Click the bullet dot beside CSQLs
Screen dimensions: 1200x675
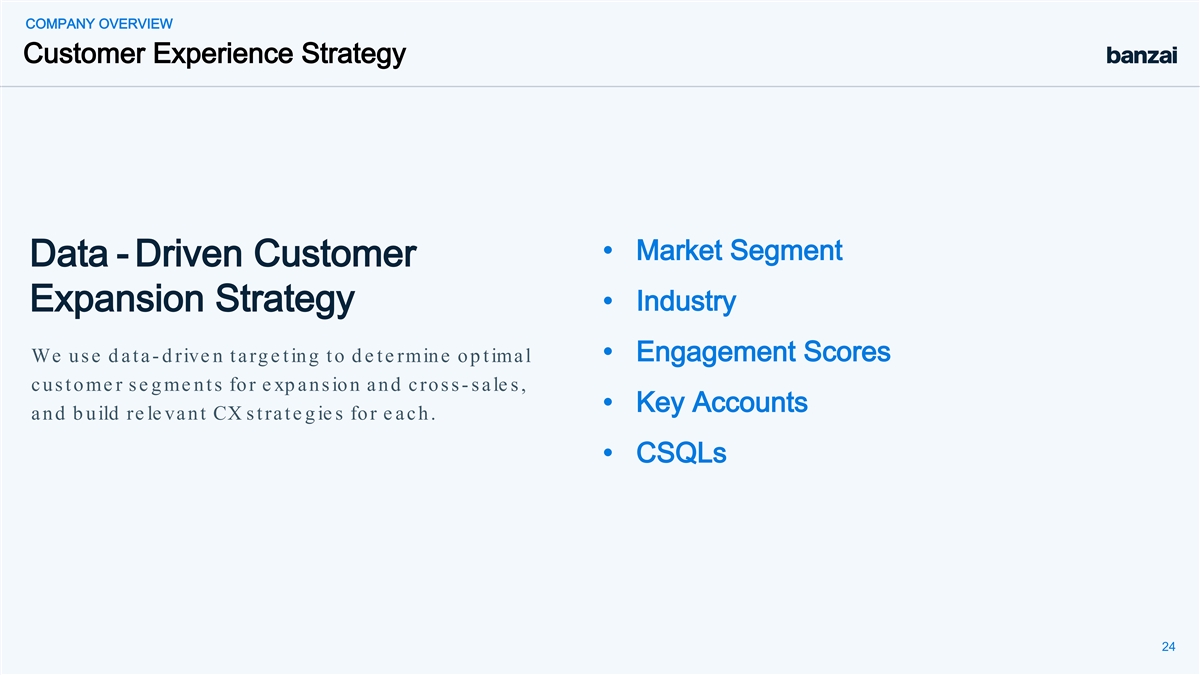click(x=608, y=454)
